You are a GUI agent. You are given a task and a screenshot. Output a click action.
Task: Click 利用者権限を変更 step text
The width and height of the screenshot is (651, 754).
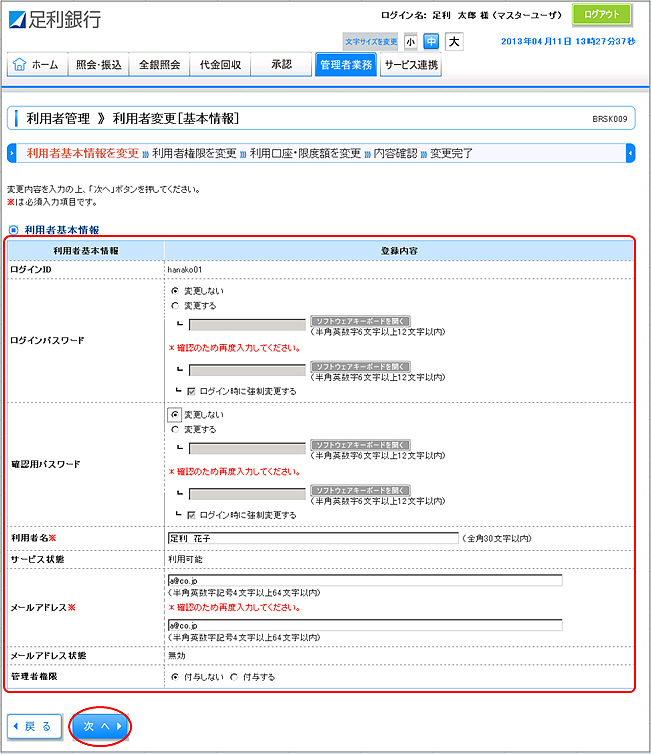pos(194,153)
